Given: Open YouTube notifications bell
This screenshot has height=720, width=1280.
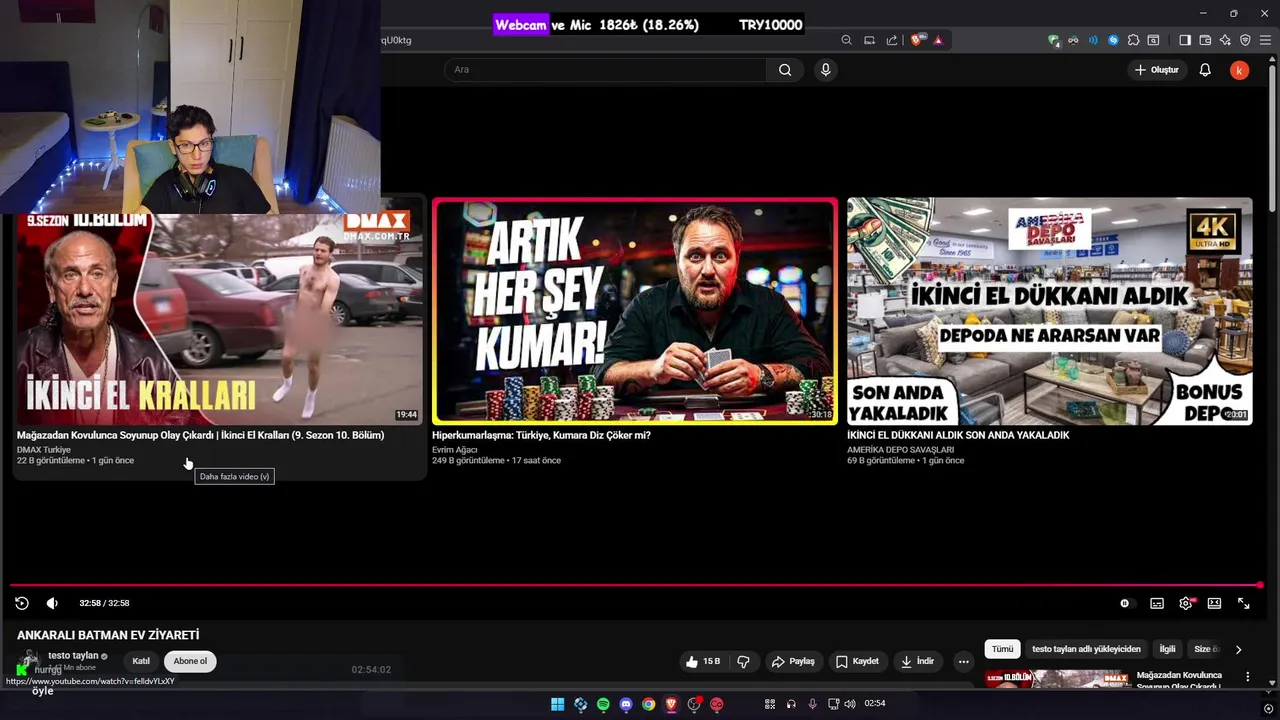Looking at the screenshot, I should point(1205,70).
